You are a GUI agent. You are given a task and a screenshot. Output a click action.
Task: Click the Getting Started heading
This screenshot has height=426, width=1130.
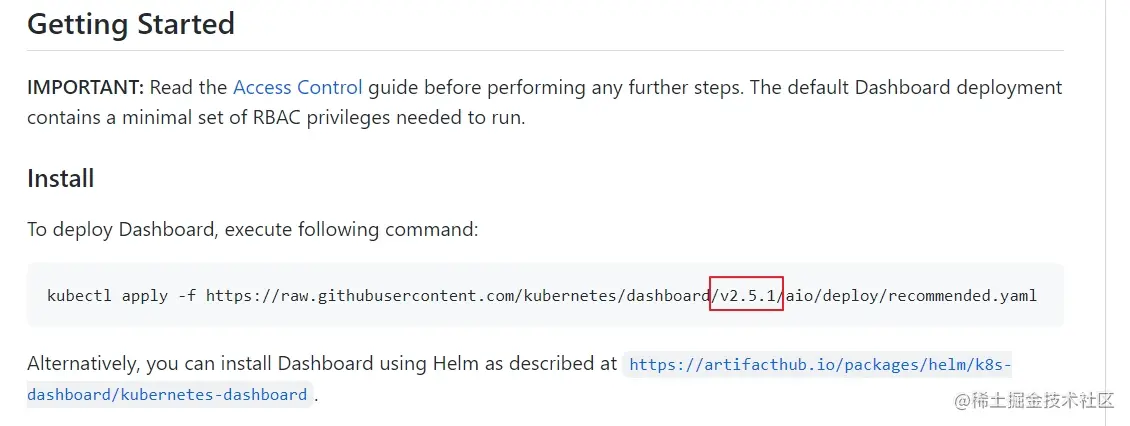(131, 24)
